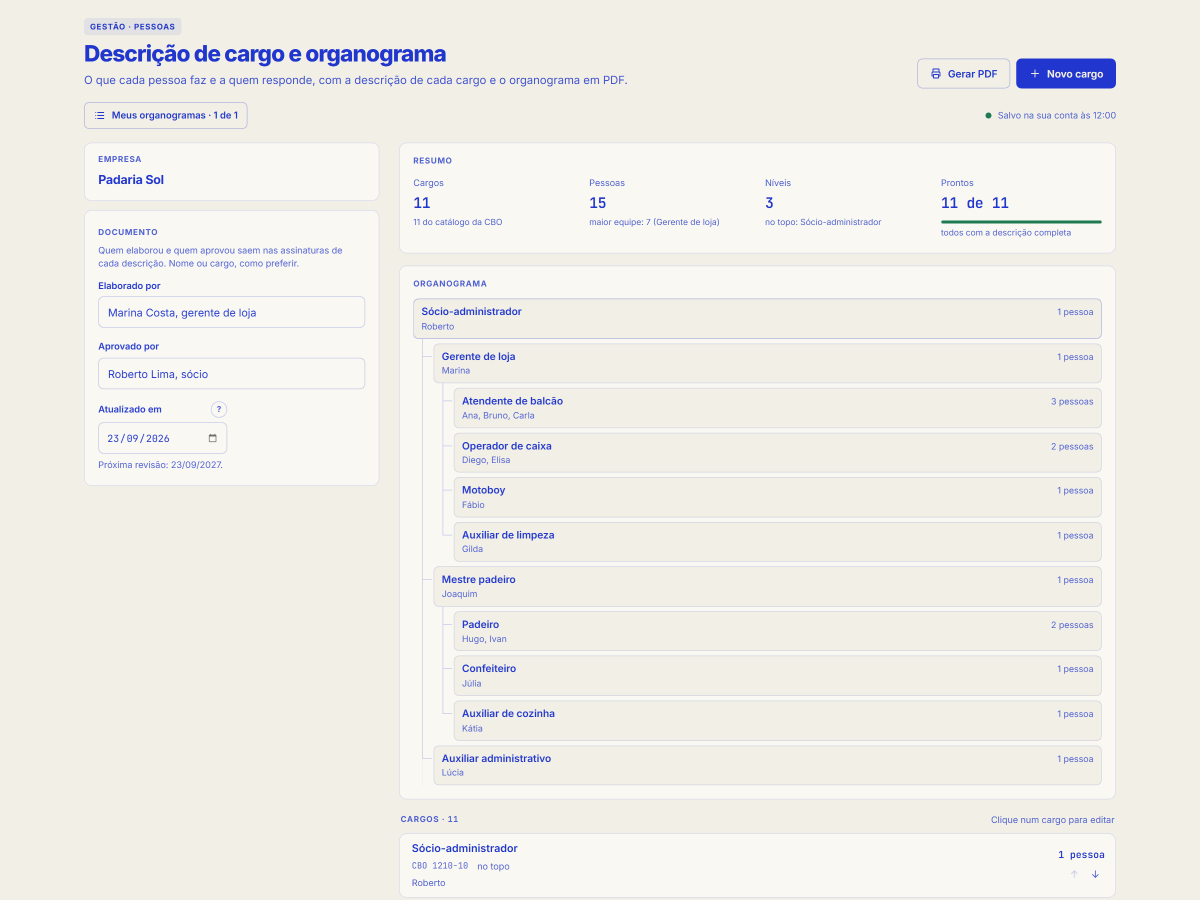Click '3 pessoas' on Atendente de balcão
Screen dimensions: 1200x900
coord(1072,401)
